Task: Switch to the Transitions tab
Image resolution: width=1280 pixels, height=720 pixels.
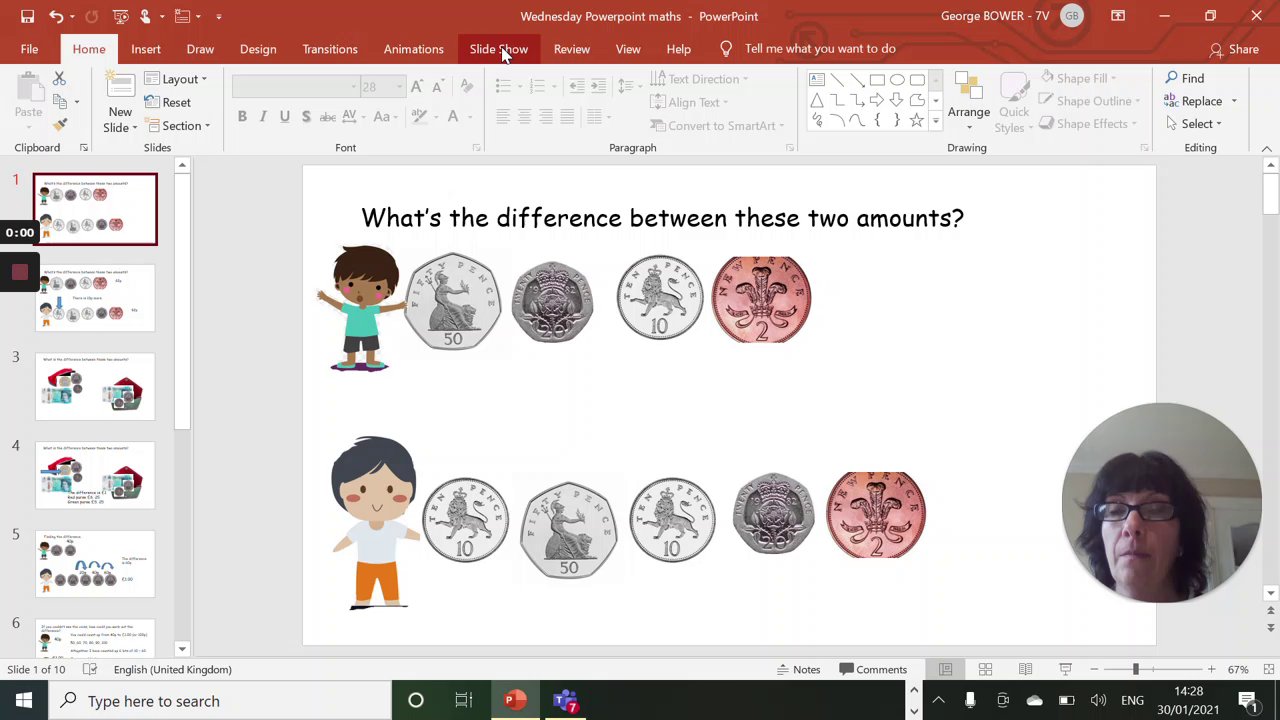Action: click(330, 49)
